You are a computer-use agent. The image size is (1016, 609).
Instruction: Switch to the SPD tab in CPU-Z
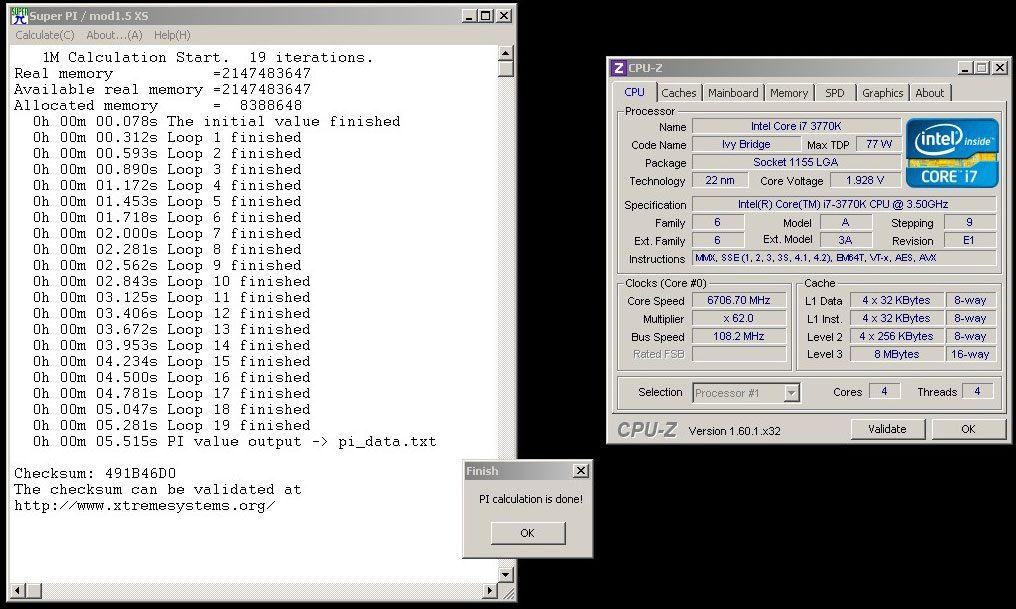tap(835, 93)
